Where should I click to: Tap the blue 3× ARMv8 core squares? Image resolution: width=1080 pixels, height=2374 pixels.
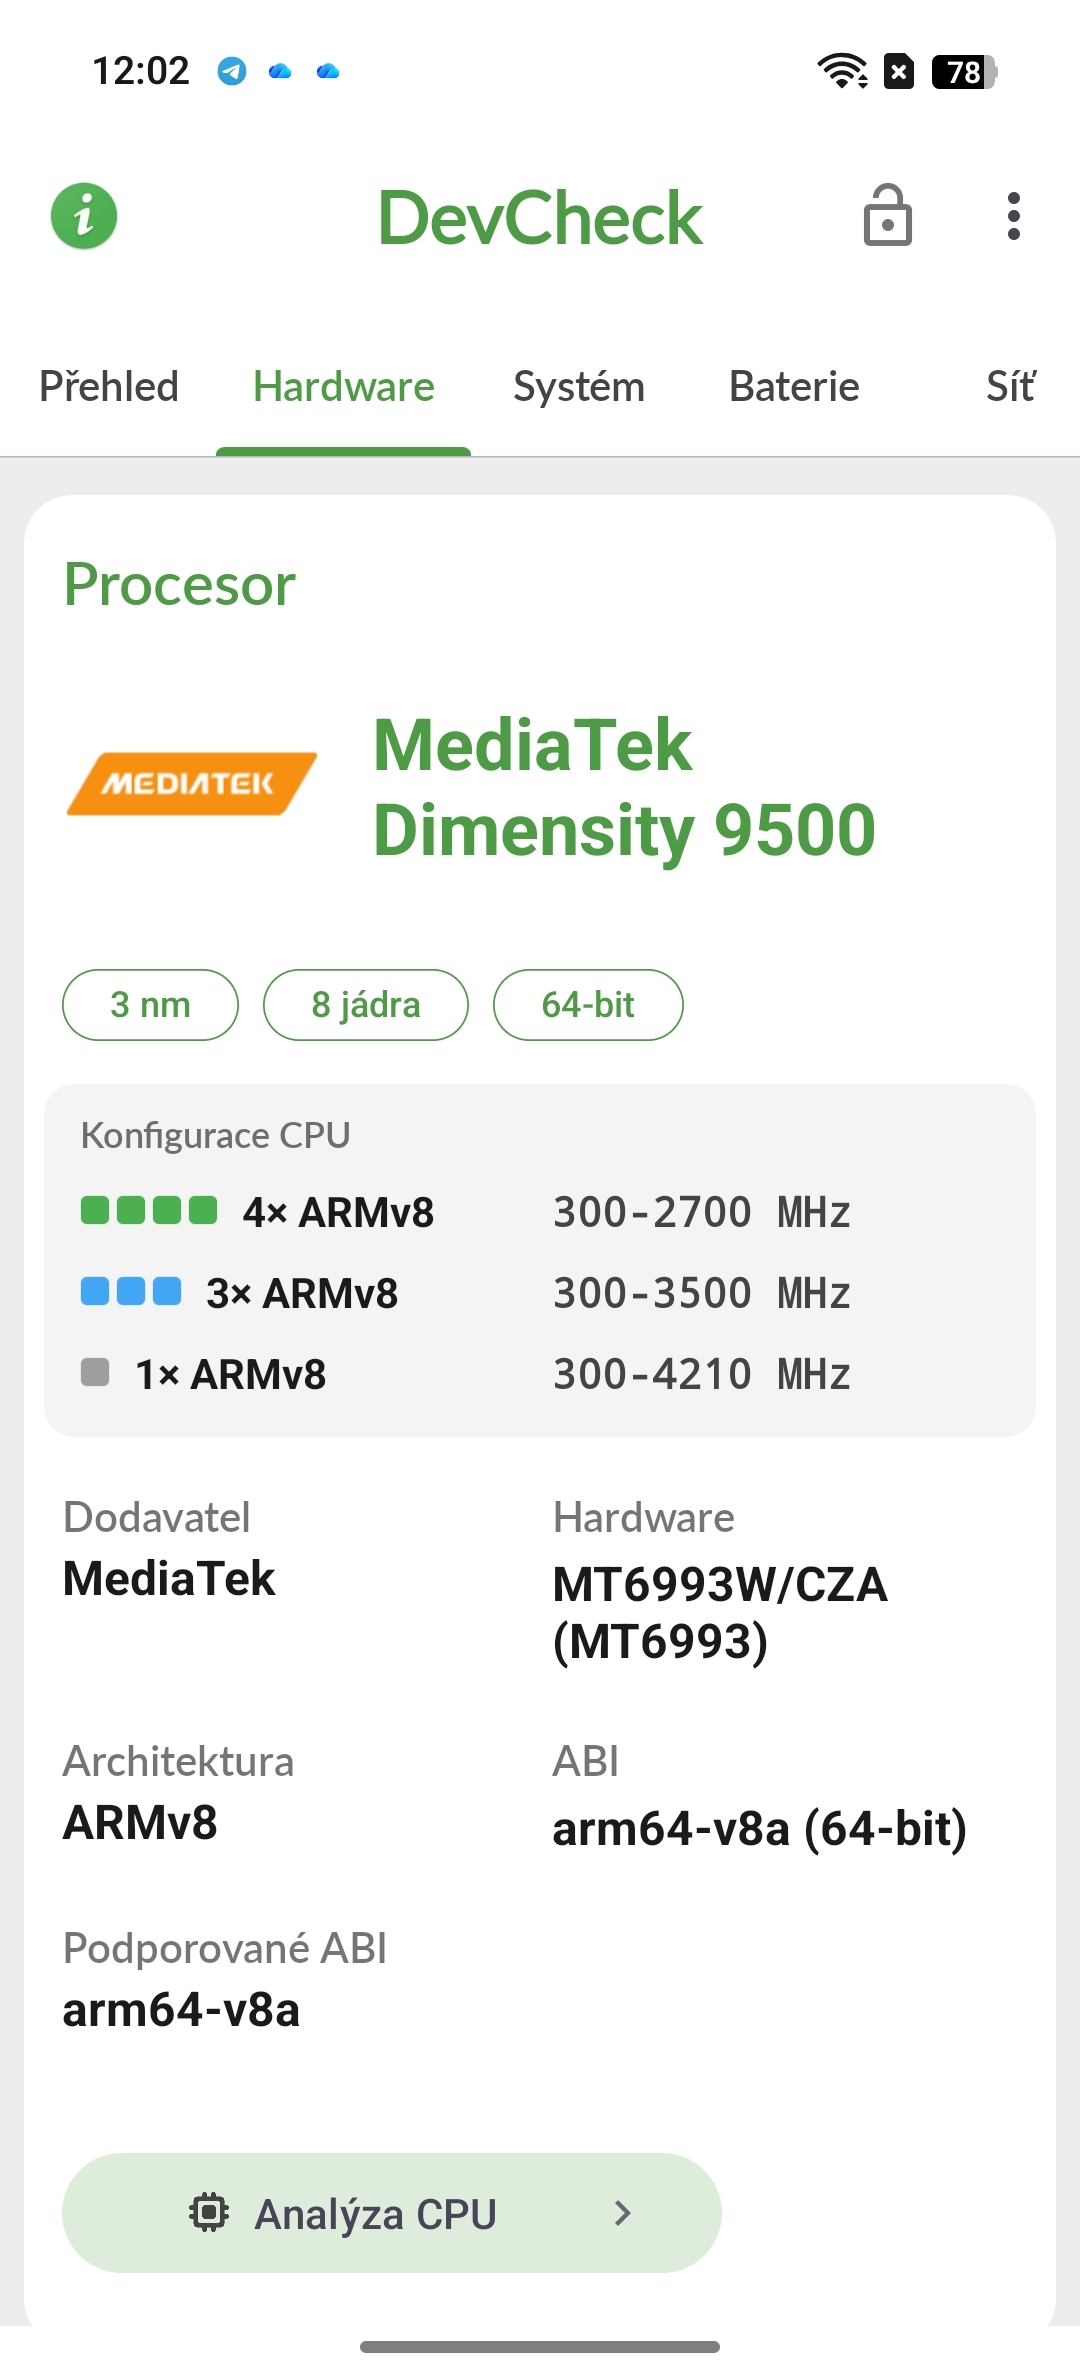tap(131, 1291)
